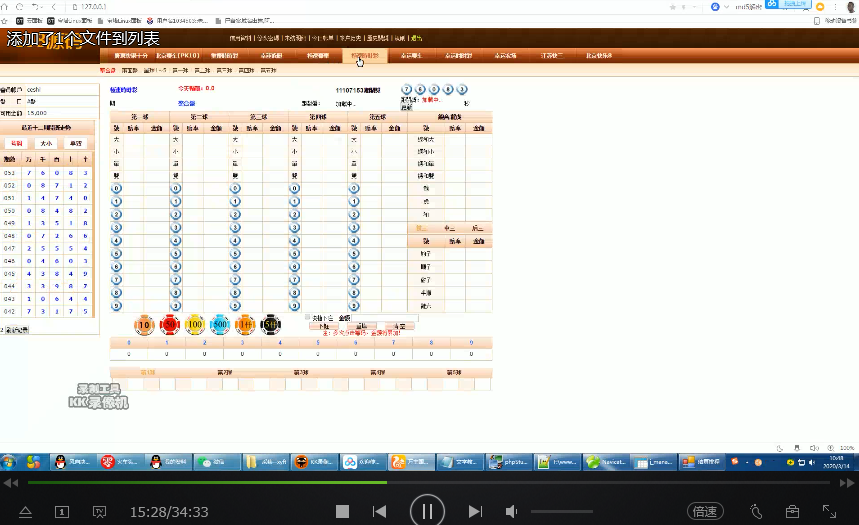Pick the yellow 100 chip
Viewport: 859px width, 525px height.
195,325
